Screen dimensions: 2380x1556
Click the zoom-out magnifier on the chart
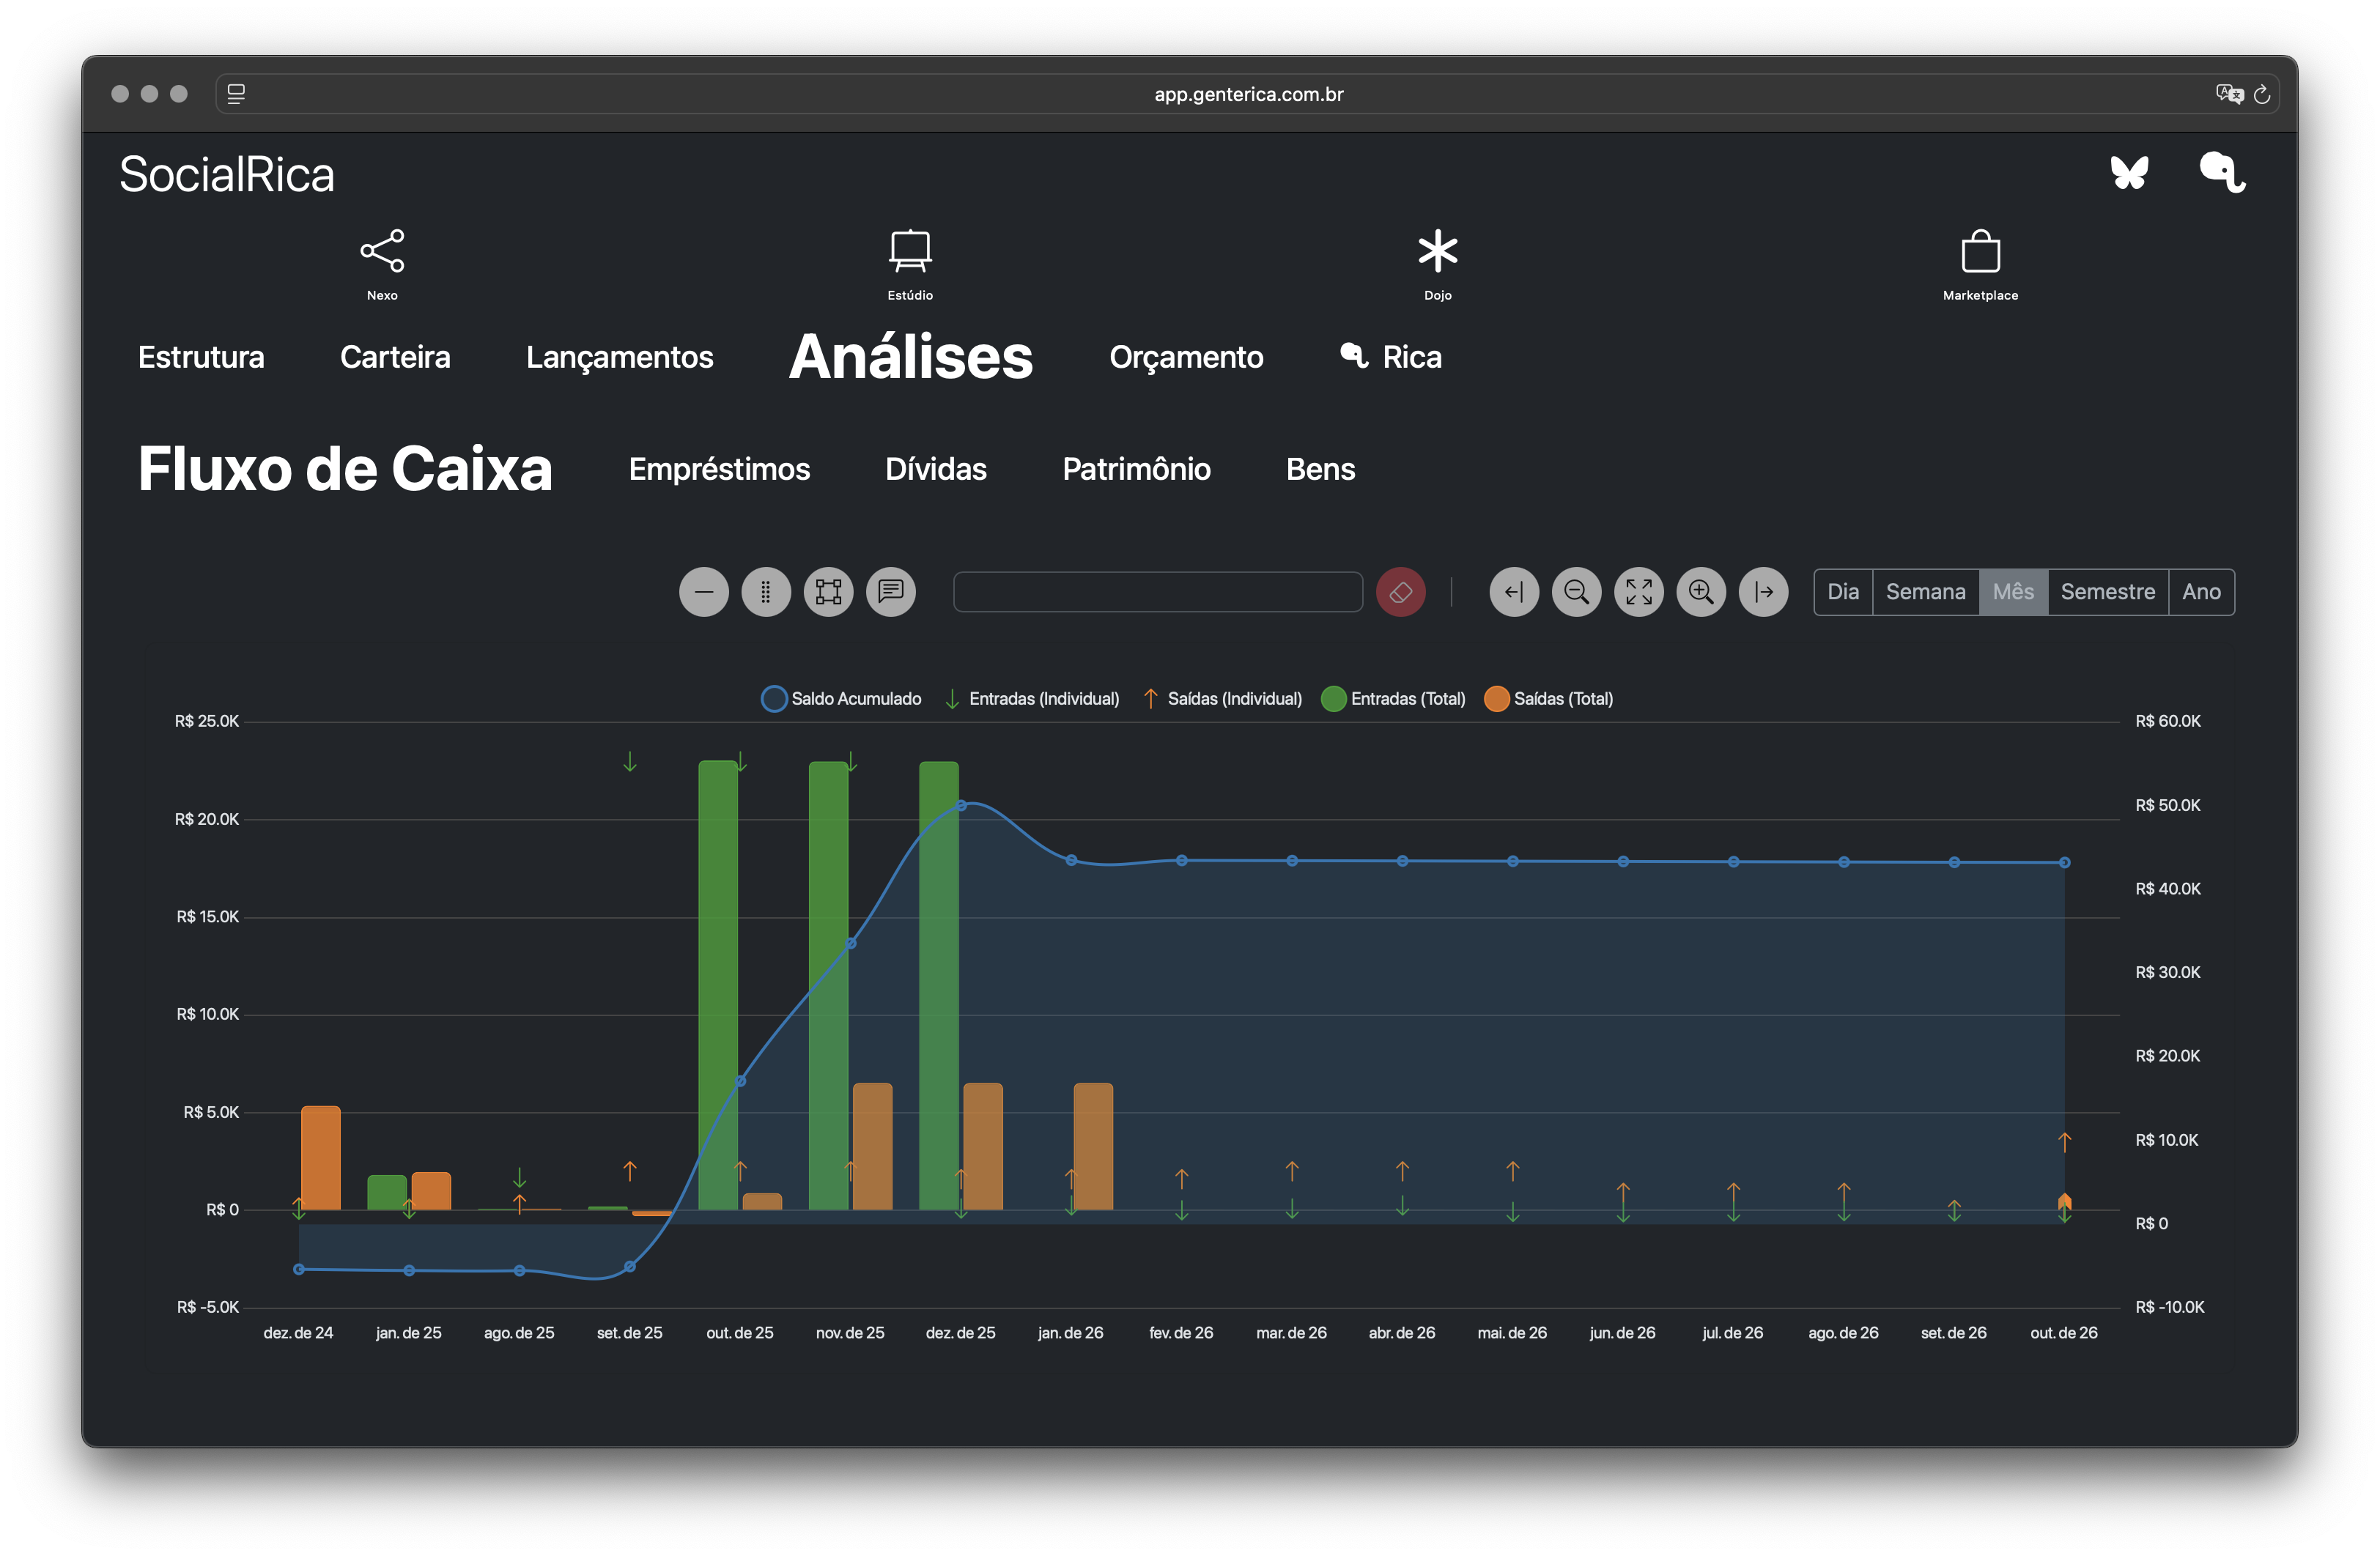coord(1576,592)
